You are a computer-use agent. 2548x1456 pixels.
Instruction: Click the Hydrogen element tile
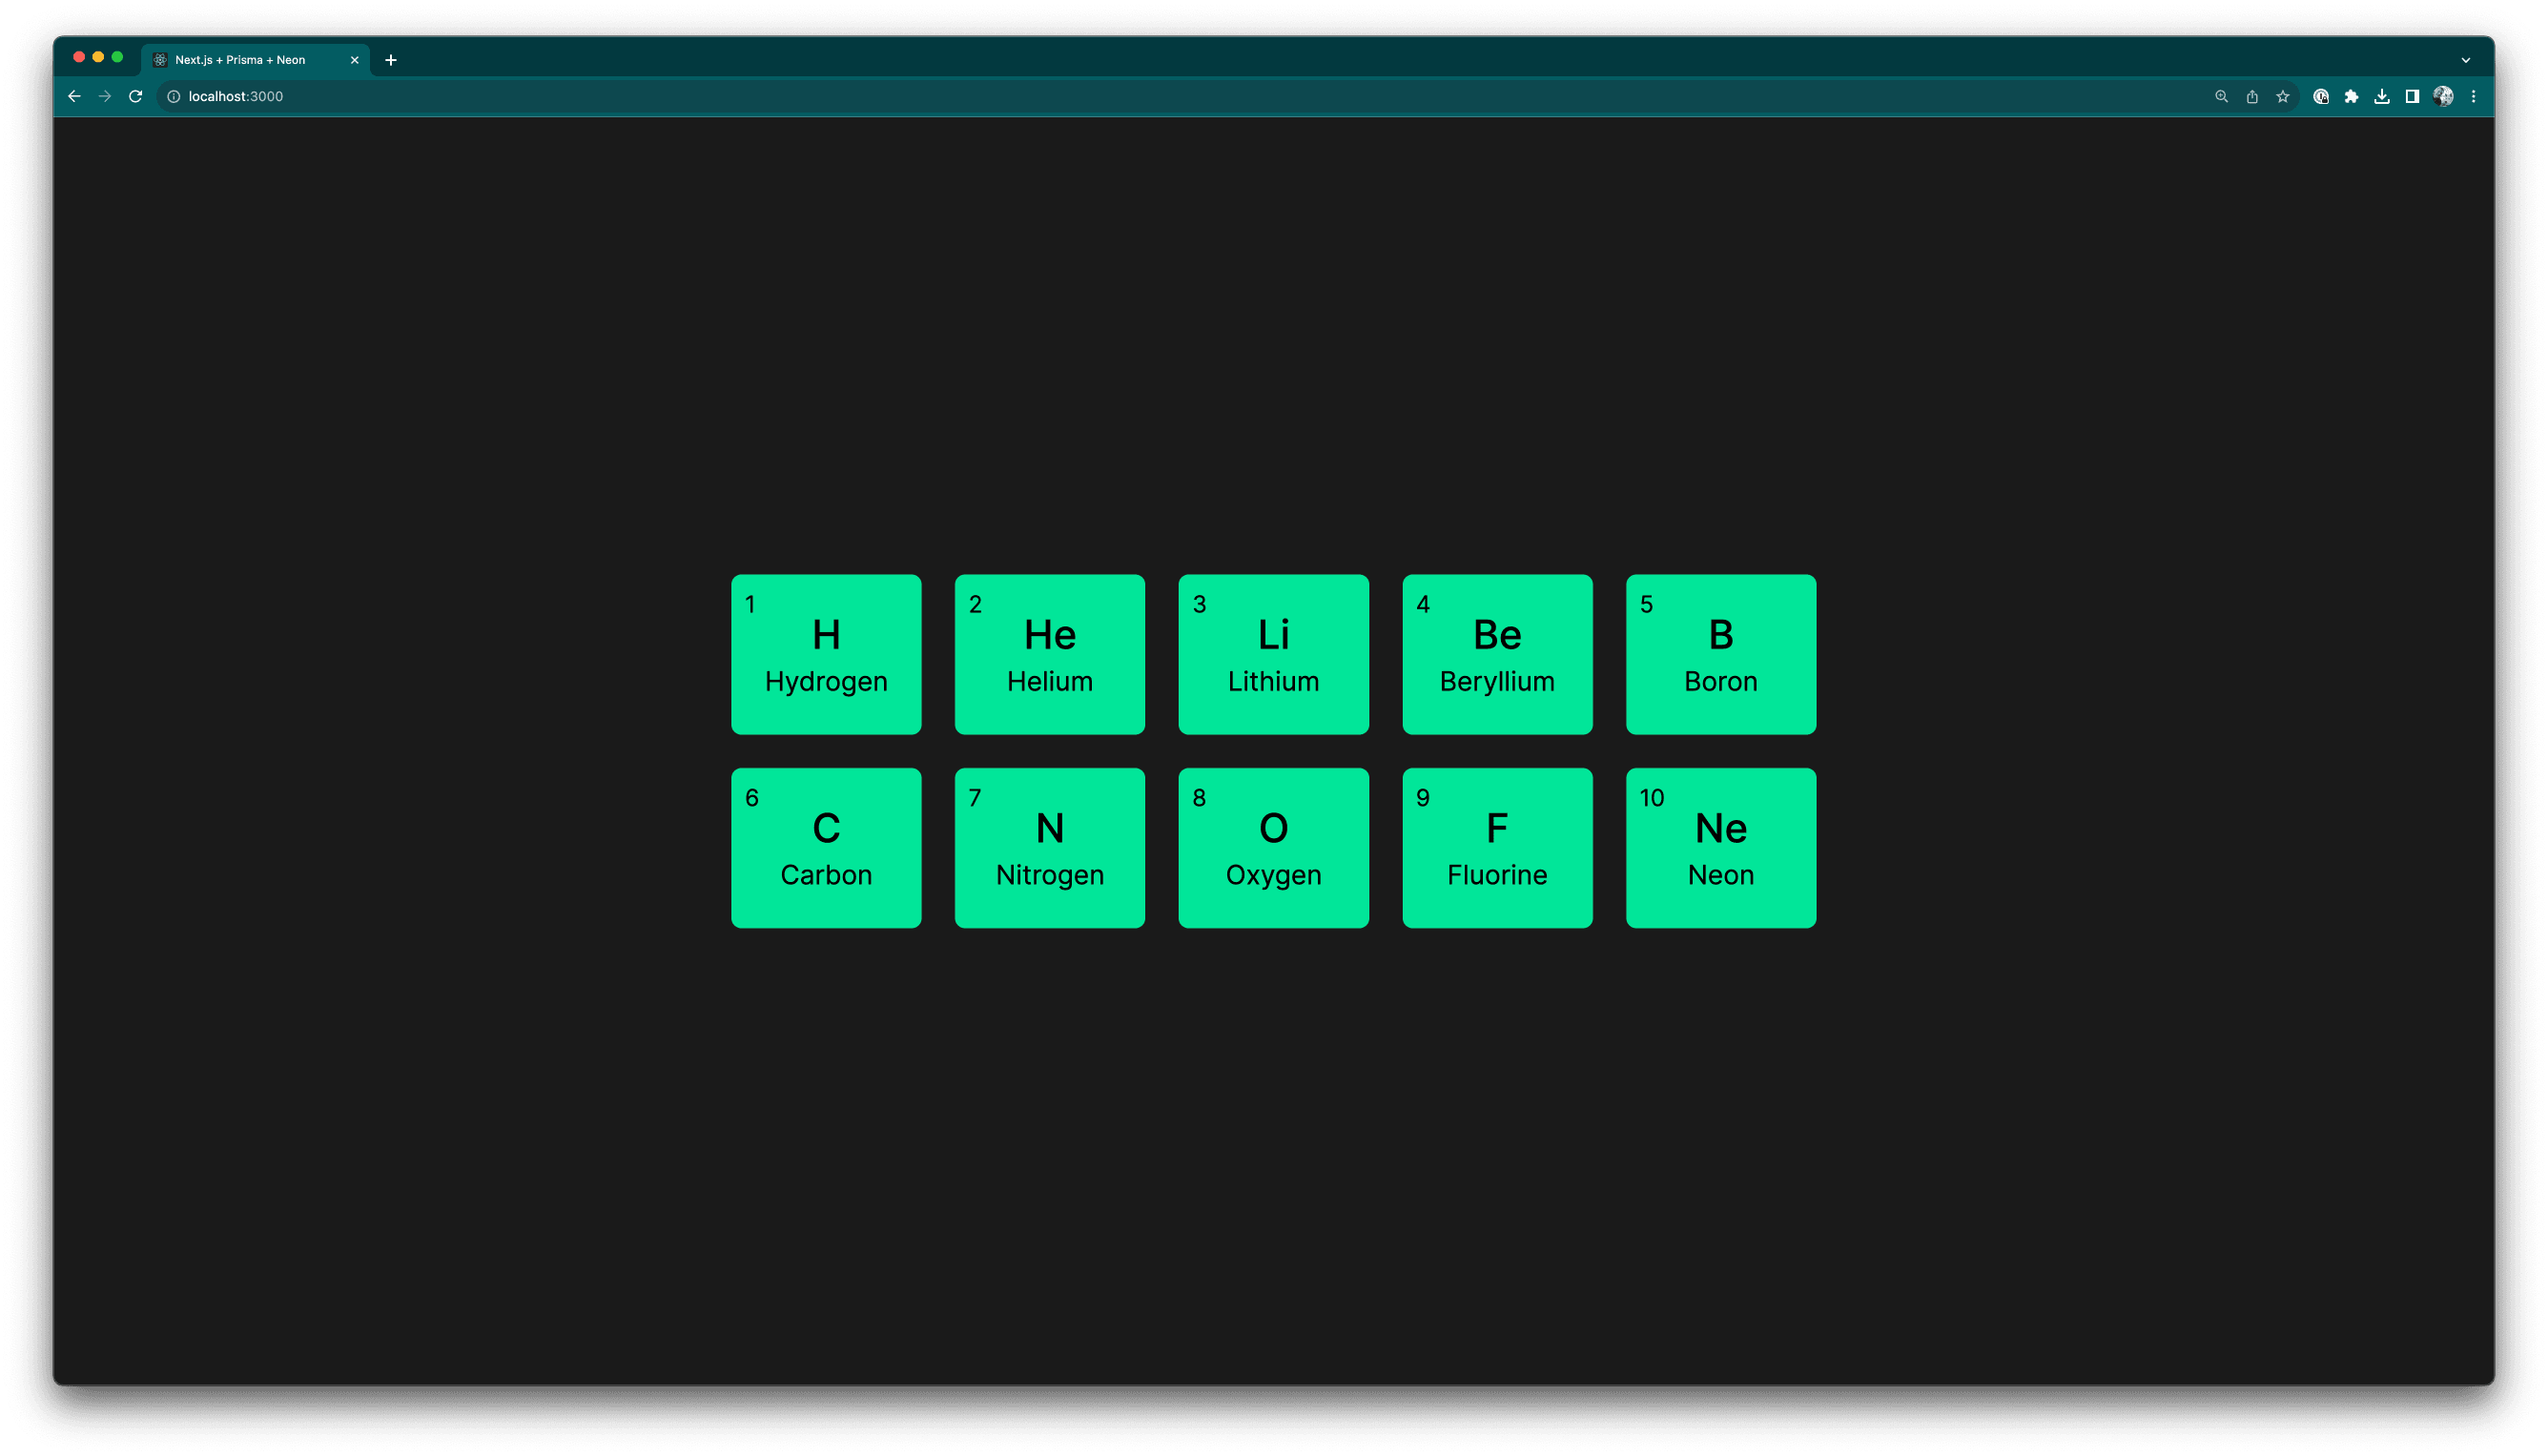[x=826, y=654]
